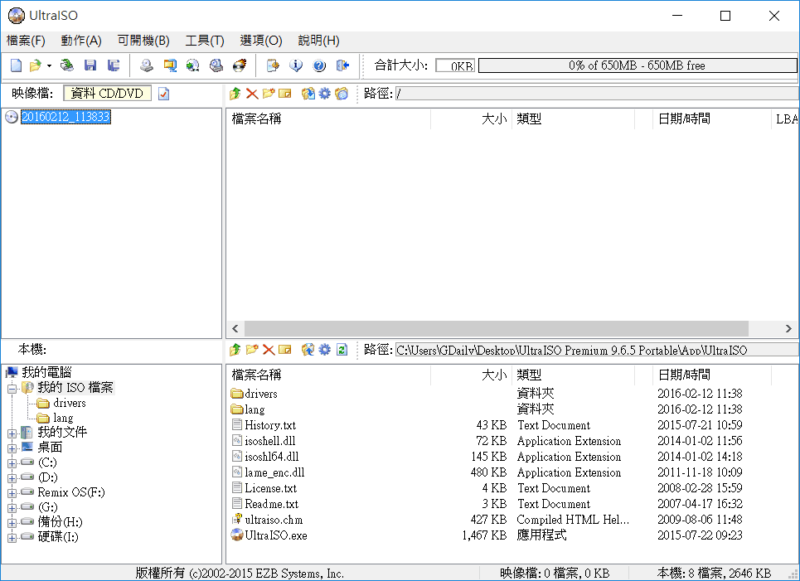The height and width of the screenshot is (581, 800).
Task: Create a new folder in the local pane toolbar
Action: [252, 349]
